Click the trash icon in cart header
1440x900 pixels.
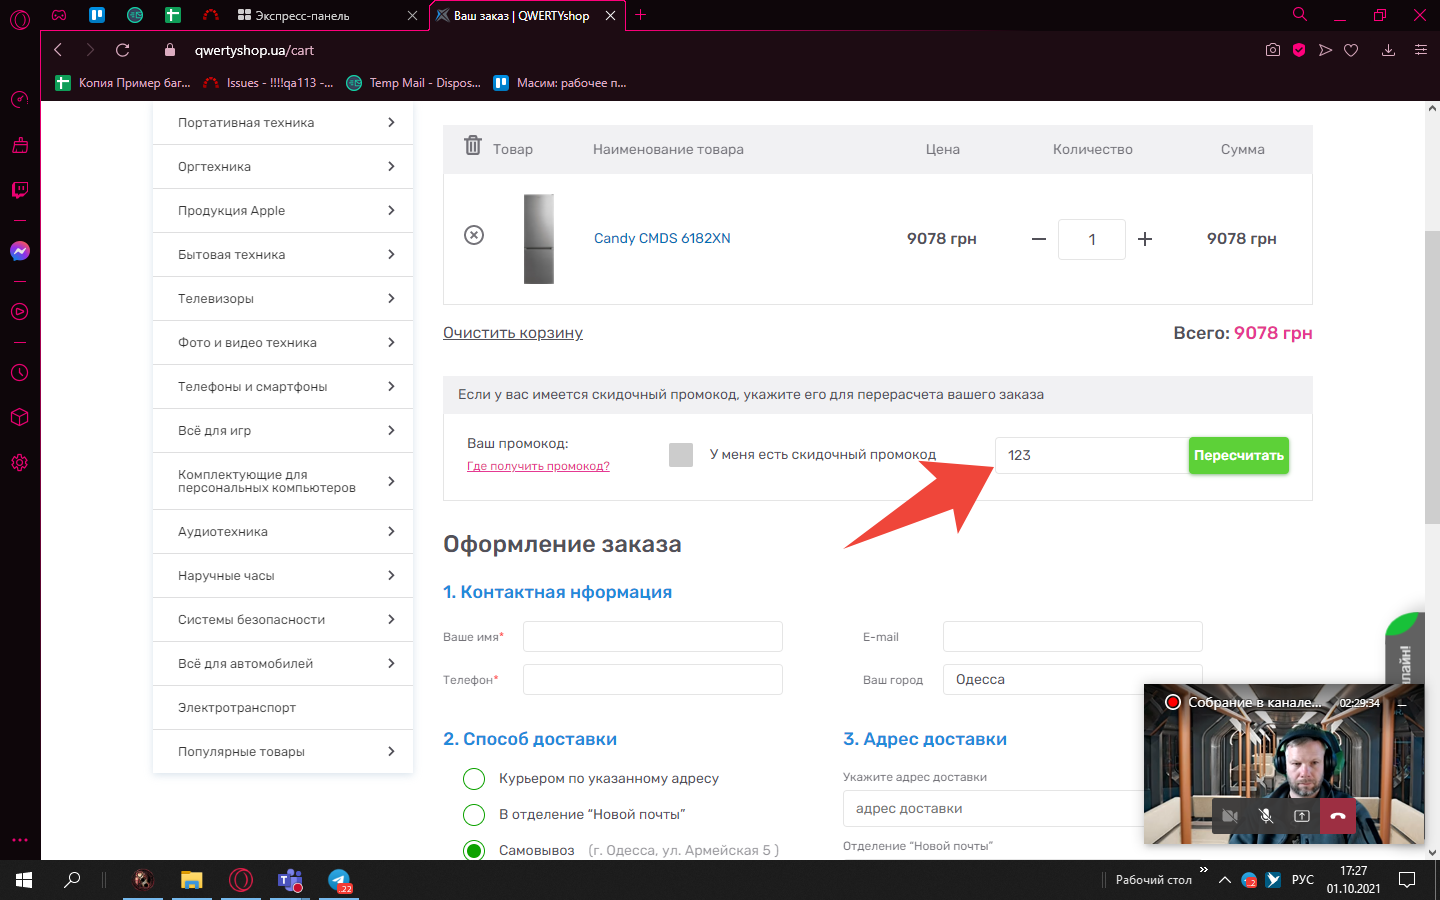[473, 146]
